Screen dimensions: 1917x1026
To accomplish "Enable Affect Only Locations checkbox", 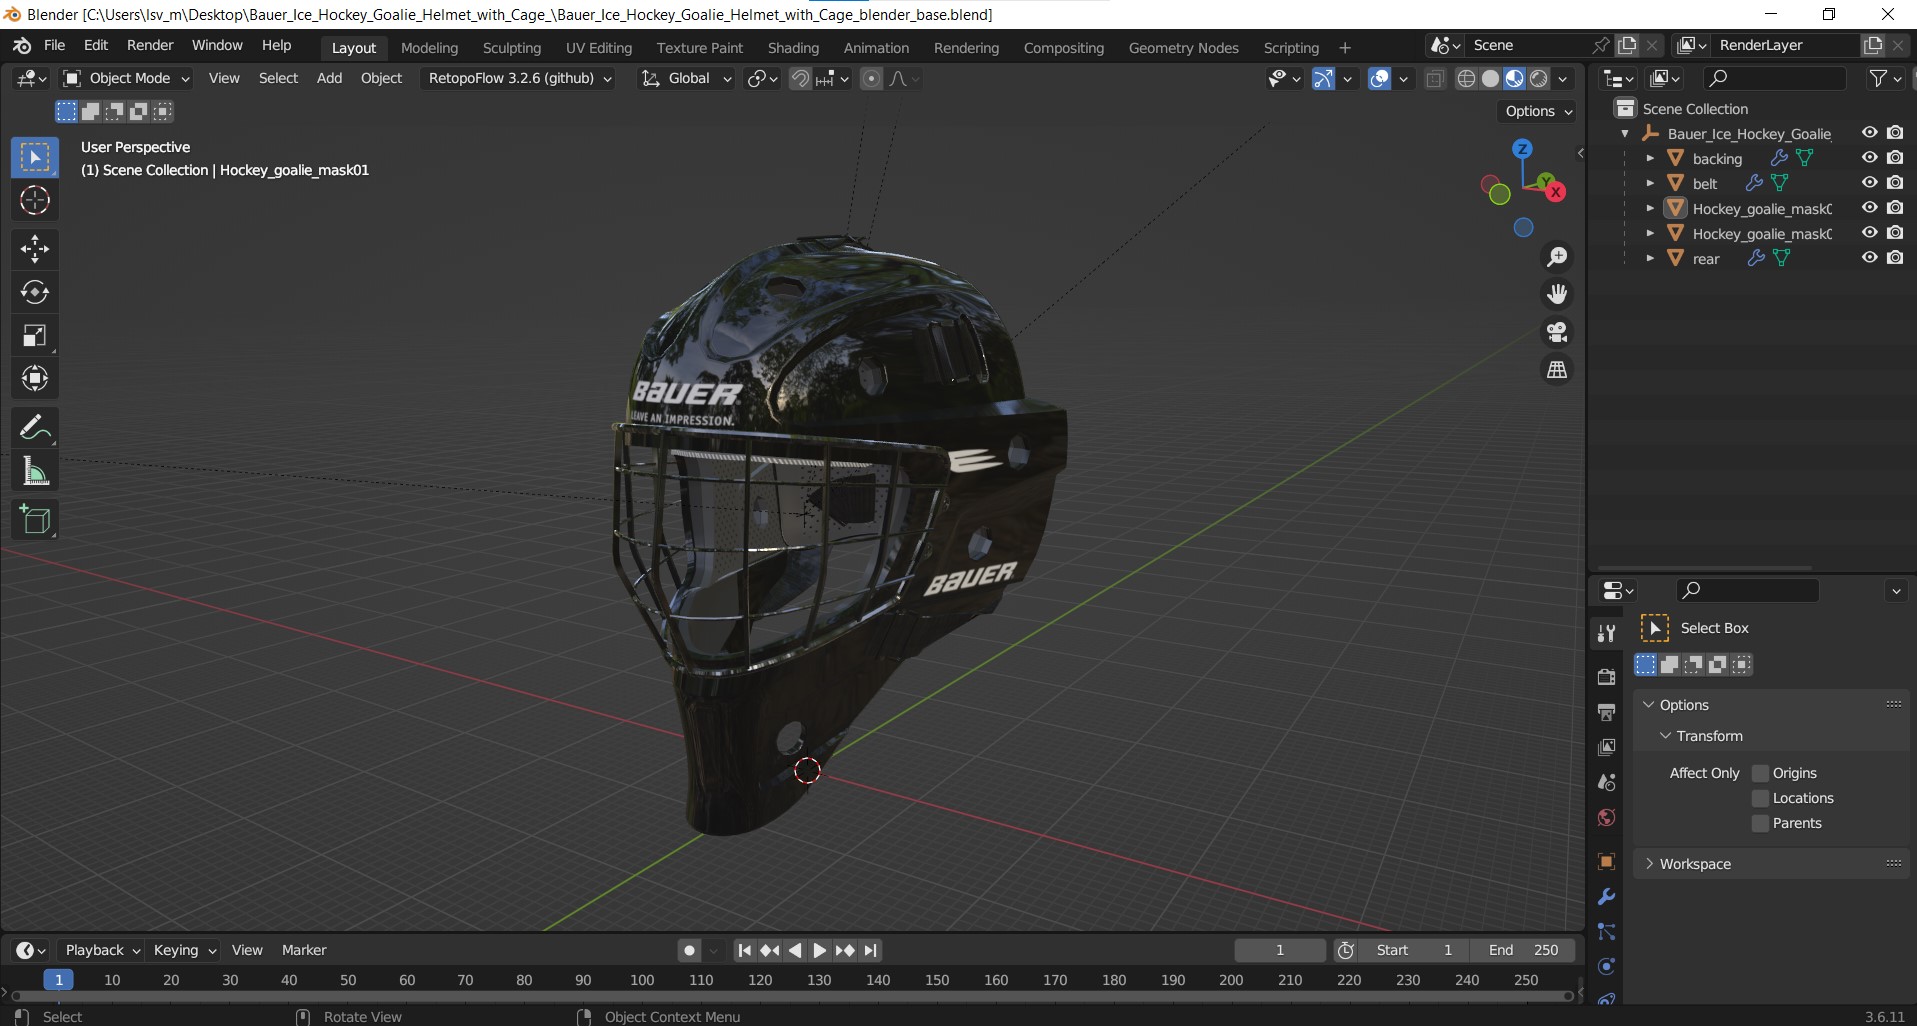I will tap(1761, 798).
